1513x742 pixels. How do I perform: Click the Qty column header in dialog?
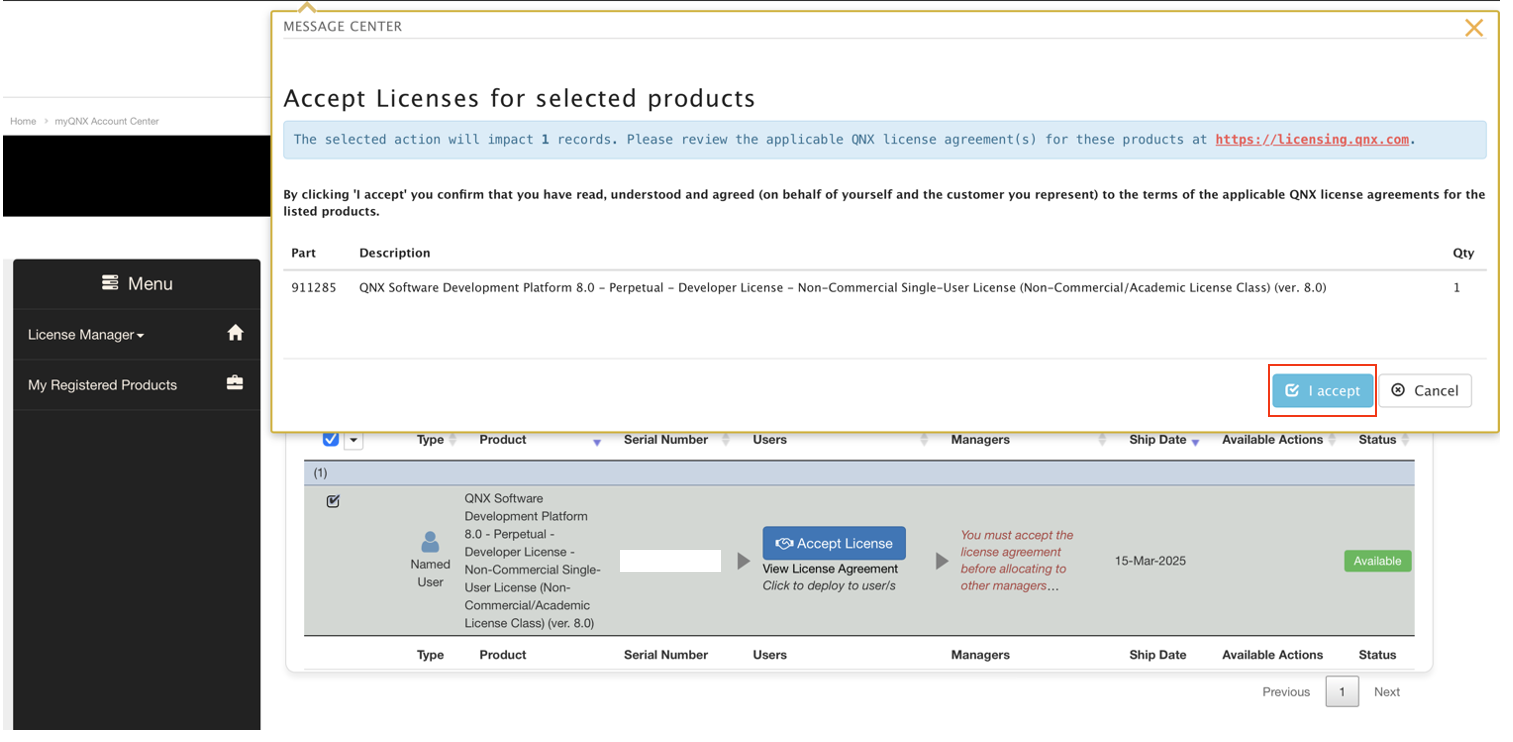pyautogui.click(x=1463, y=253)
